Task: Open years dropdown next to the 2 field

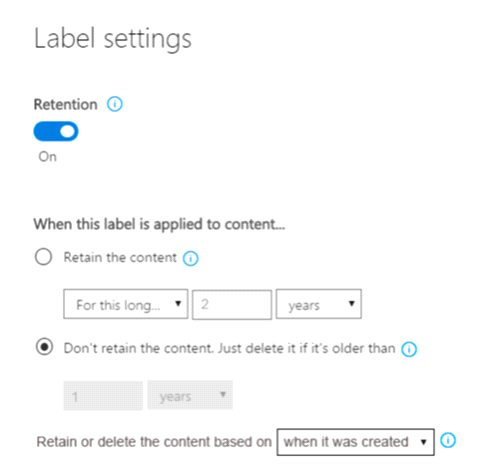Action: click(319, 304)
